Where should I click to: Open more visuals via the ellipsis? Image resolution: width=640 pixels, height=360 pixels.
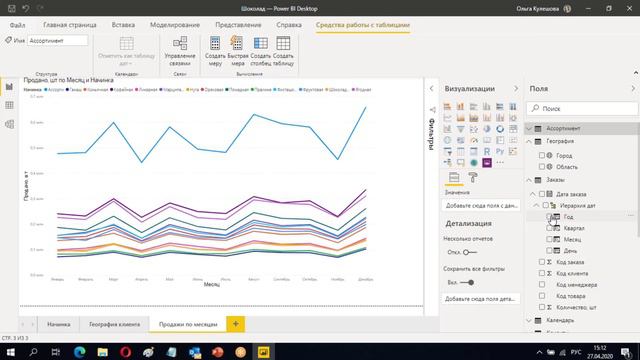500,162
